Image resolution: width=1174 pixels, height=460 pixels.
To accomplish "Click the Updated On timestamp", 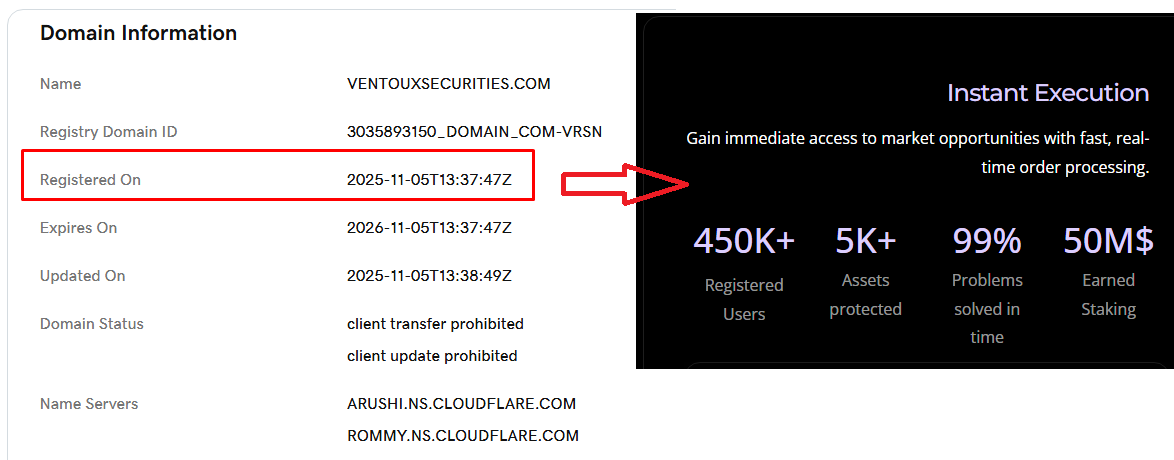I will (429, 276).
